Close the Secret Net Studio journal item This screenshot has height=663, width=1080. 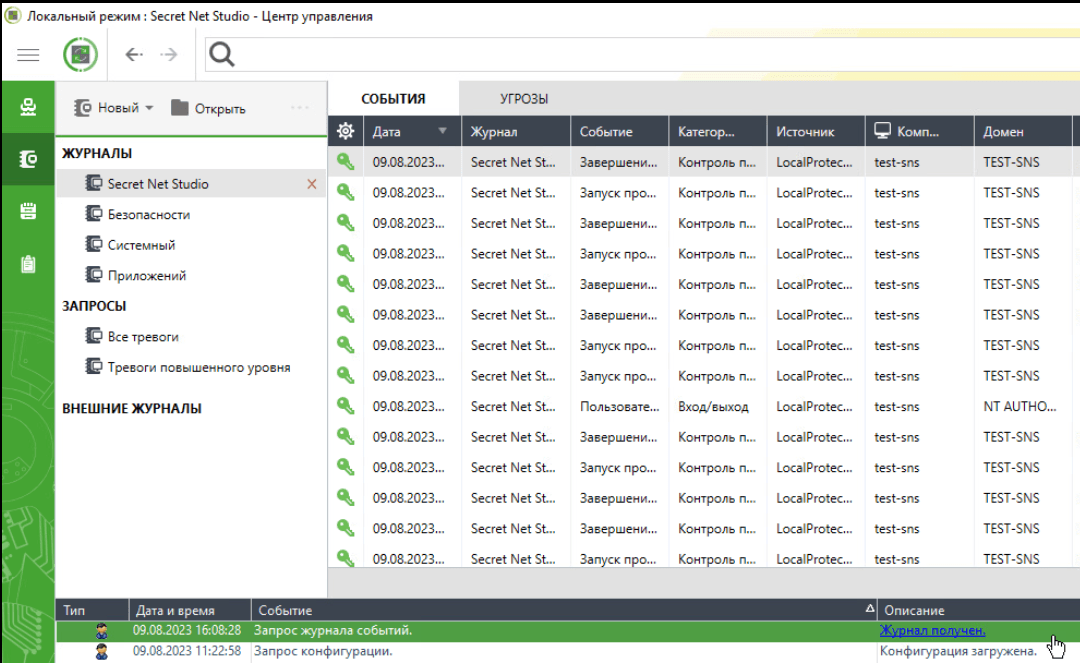(x=312, y=184)
